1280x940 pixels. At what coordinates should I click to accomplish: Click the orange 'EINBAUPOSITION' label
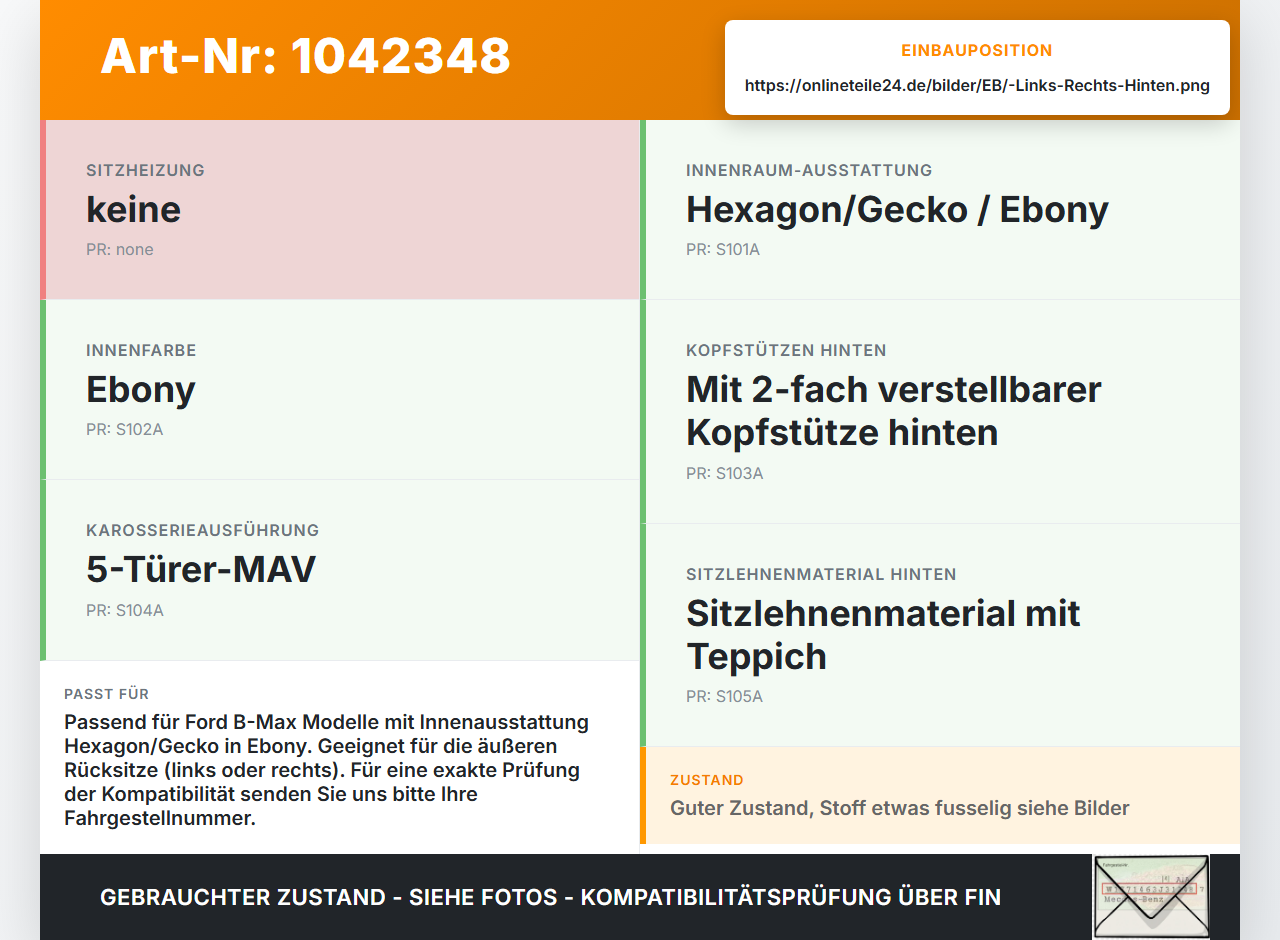[977, 51]
